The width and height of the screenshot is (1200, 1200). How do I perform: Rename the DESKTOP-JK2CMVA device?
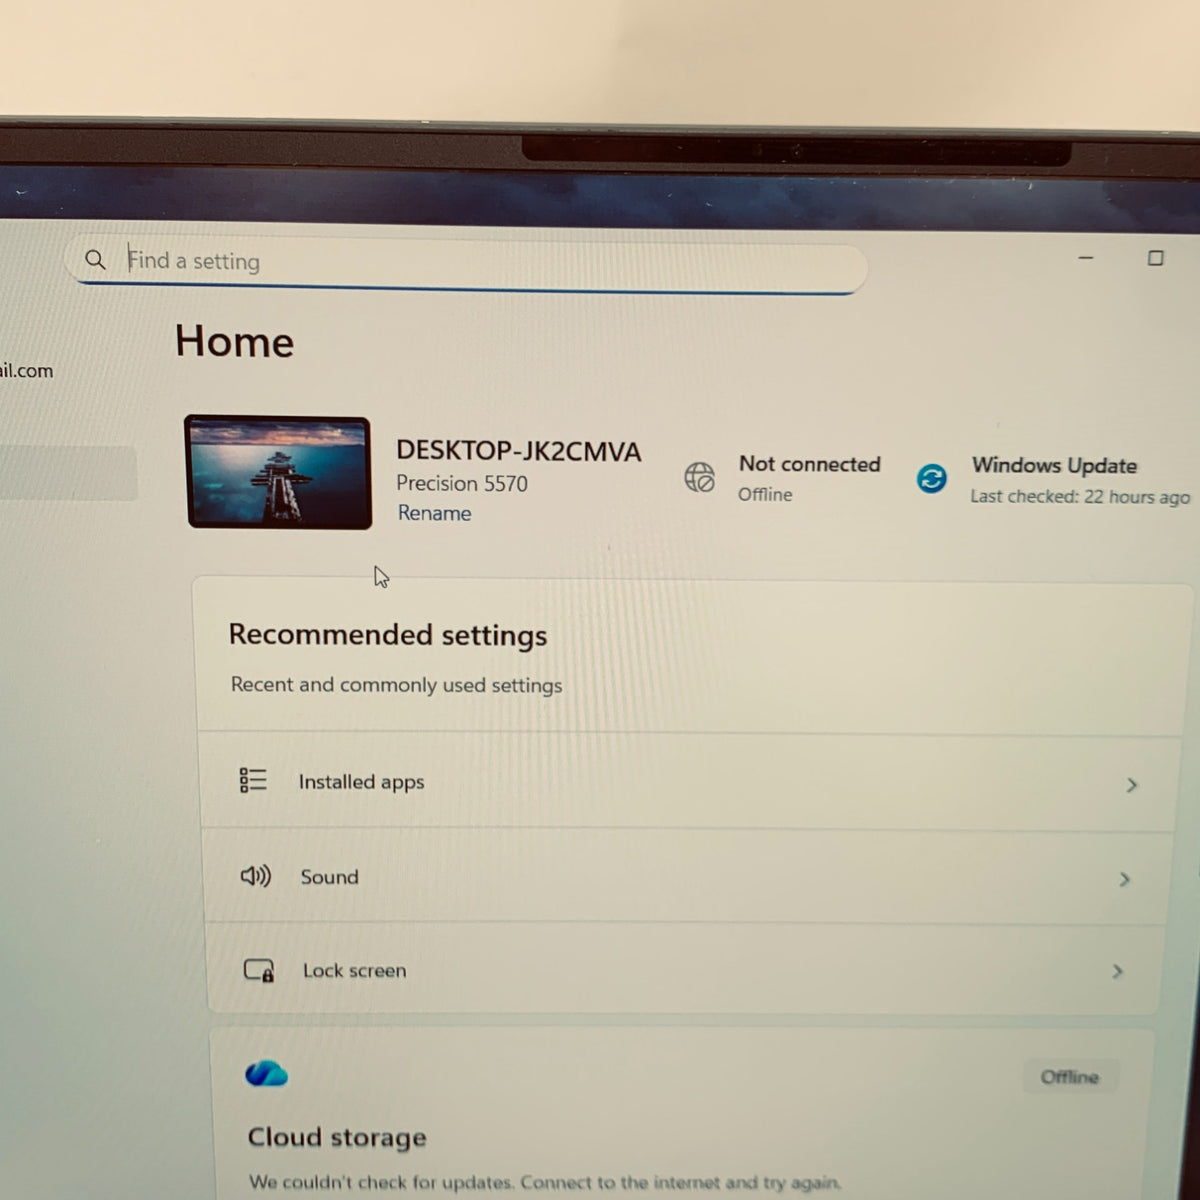pos(434,513)
